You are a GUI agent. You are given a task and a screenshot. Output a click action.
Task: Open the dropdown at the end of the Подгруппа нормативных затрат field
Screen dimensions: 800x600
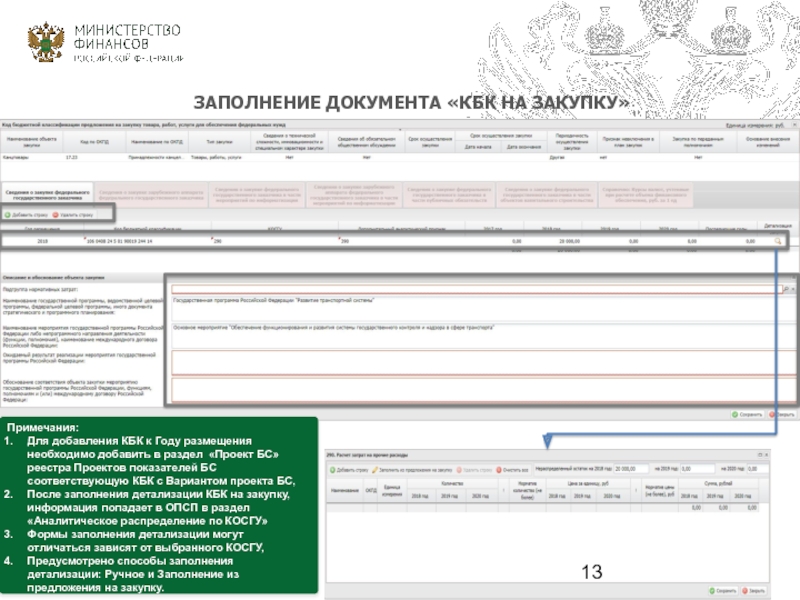pyautogui.click(x=793, y=289)
